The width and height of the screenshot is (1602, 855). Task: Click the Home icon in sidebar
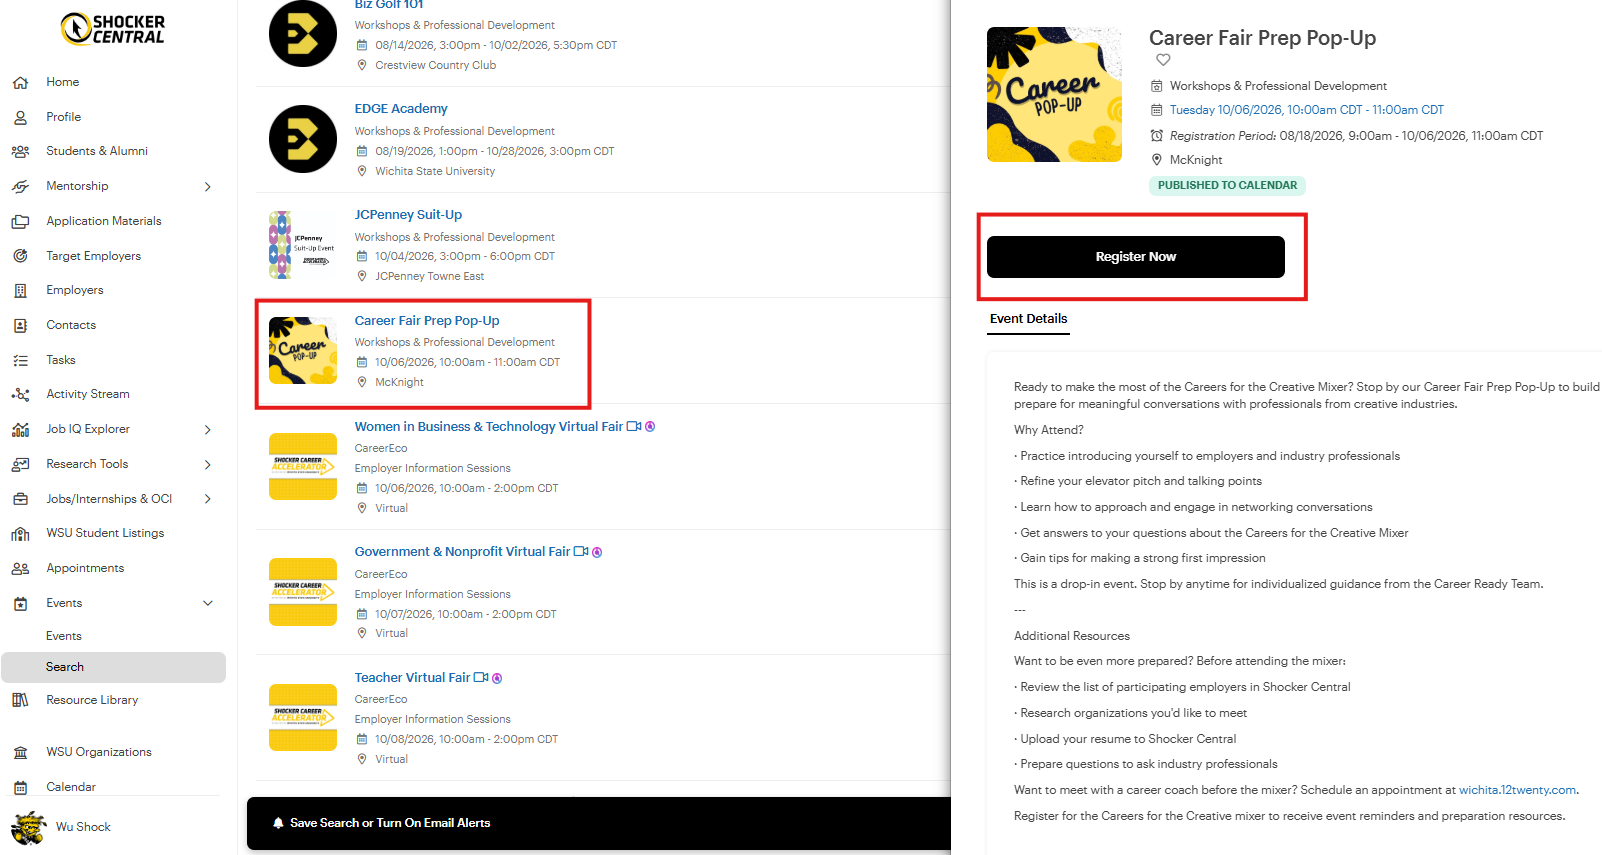[20, 83]
